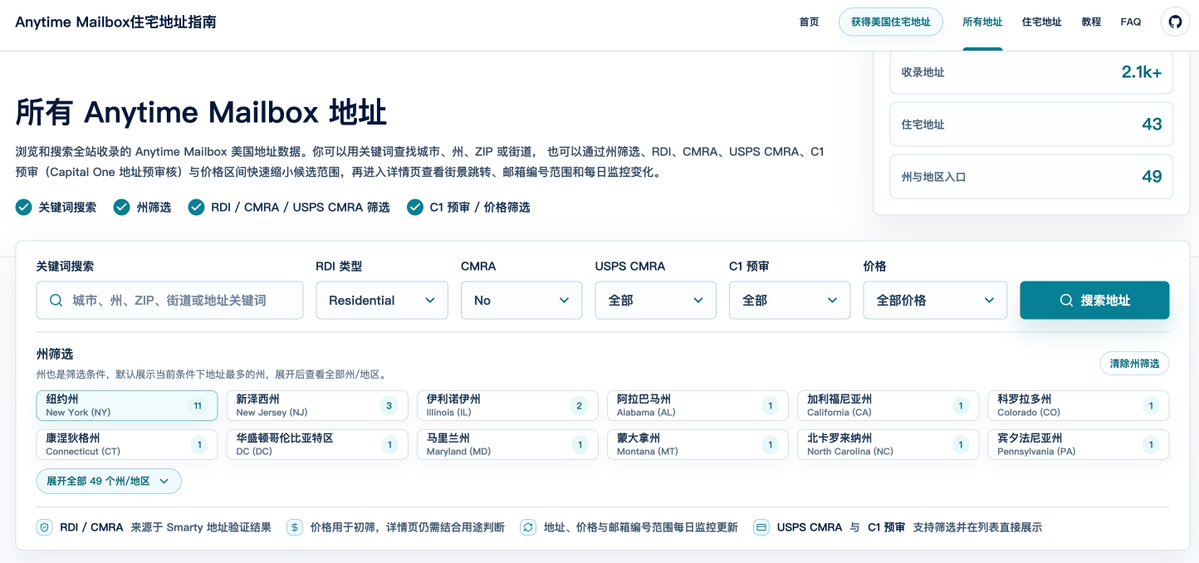This screenshot has width=1199, height=563.
Task: Click the checkmark icon beside 关键词搜索
Action: (24, 207)
